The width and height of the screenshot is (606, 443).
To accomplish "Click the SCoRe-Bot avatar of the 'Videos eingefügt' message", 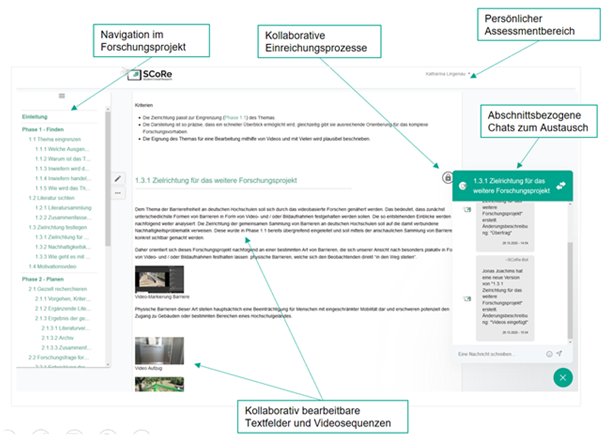I will click(467, 298).
